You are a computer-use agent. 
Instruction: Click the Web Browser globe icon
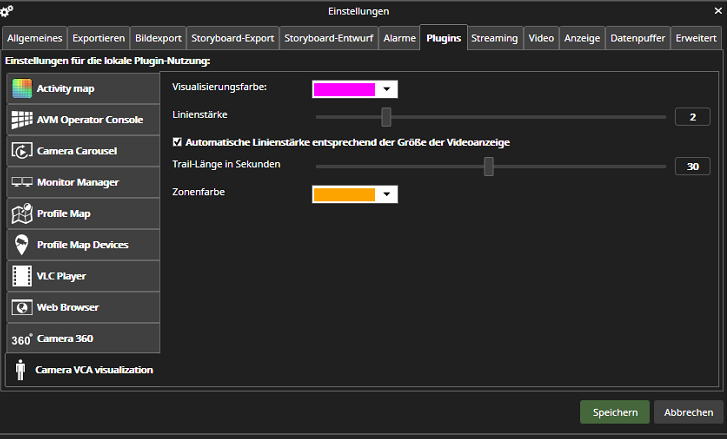coord(22,307)
